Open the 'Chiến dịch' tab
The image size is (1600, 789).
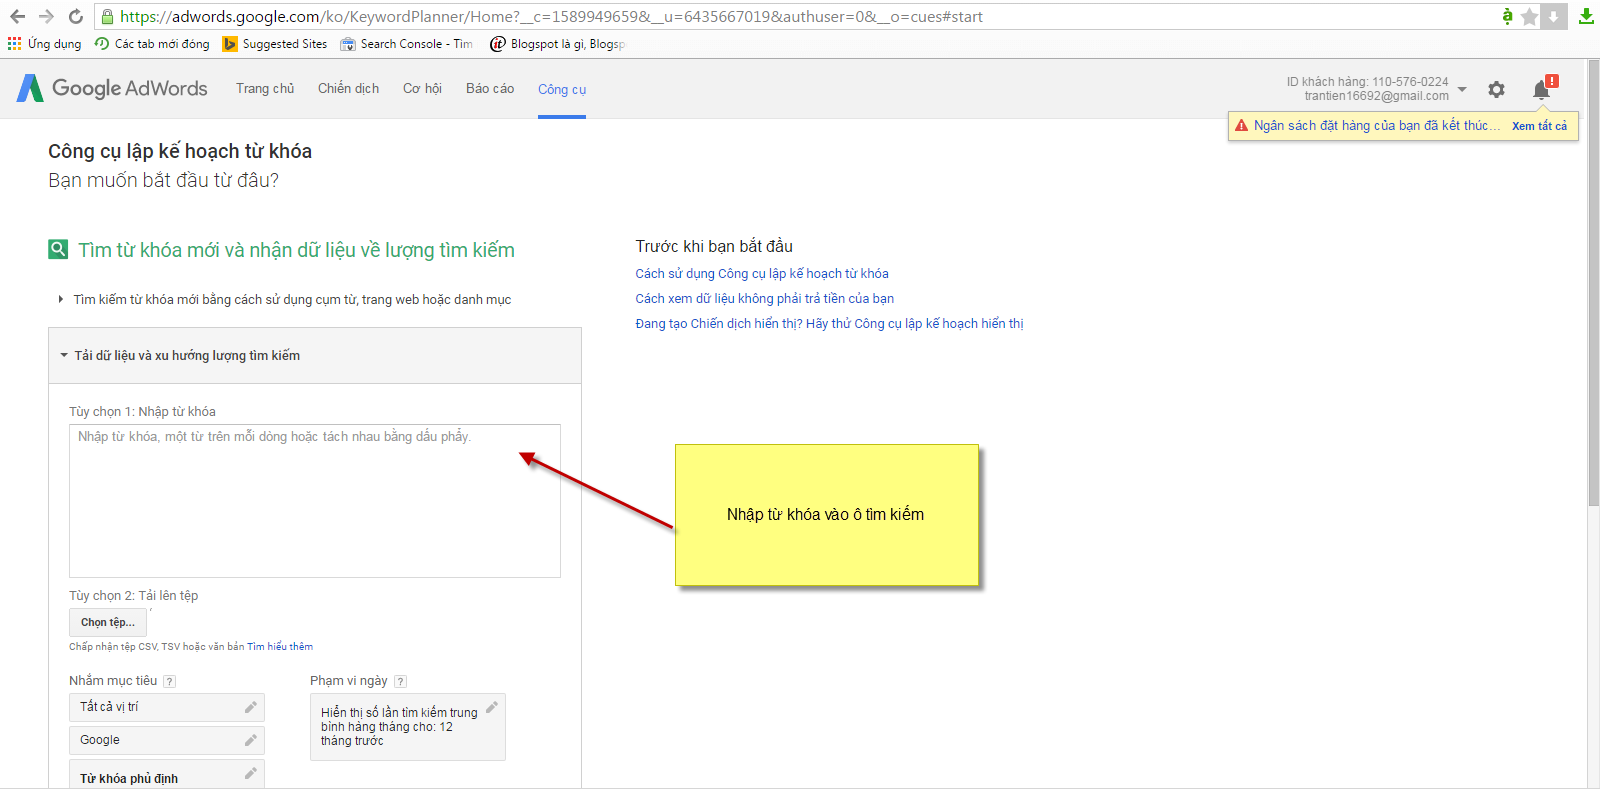click(x=348, y=89)
